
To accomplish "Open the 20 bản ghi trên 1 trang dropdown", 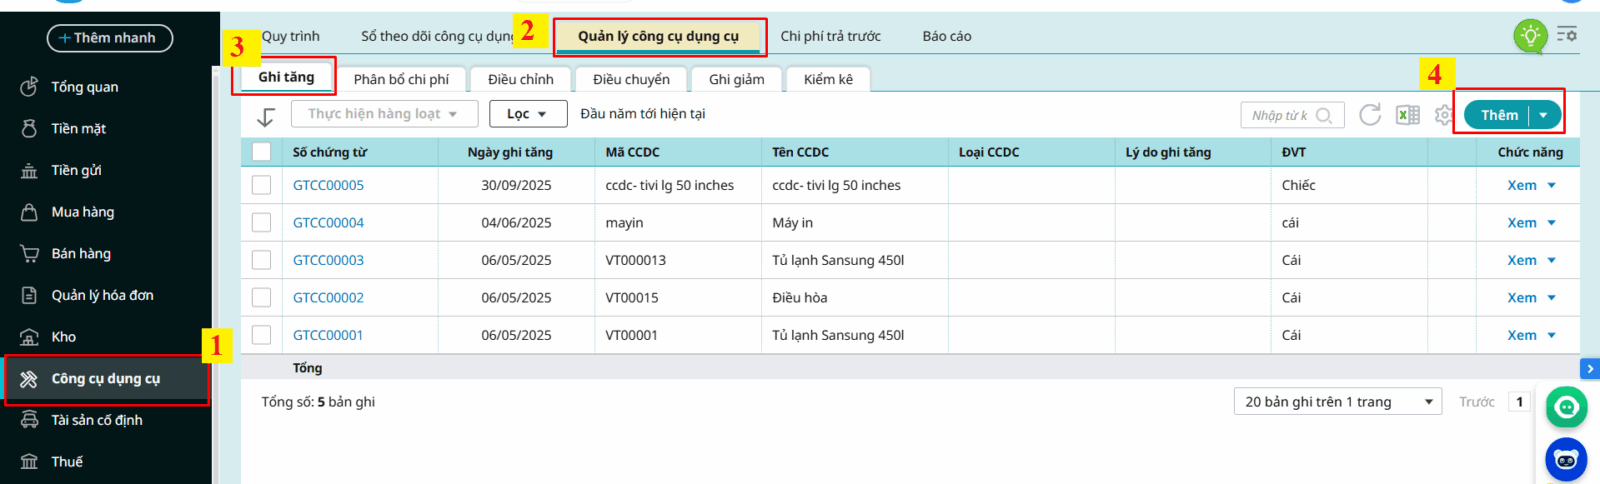I will 1337,402.
